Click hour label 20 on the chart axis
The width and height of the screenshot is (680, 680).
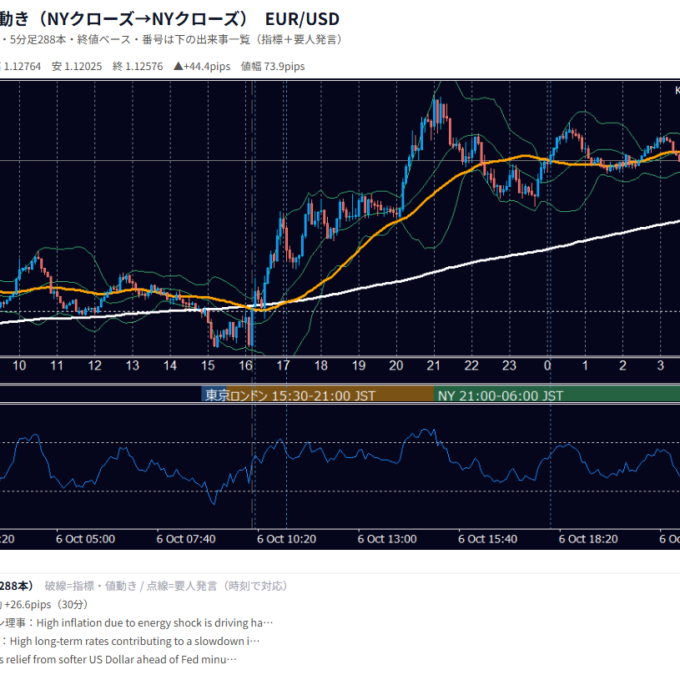tap(396, 366)
